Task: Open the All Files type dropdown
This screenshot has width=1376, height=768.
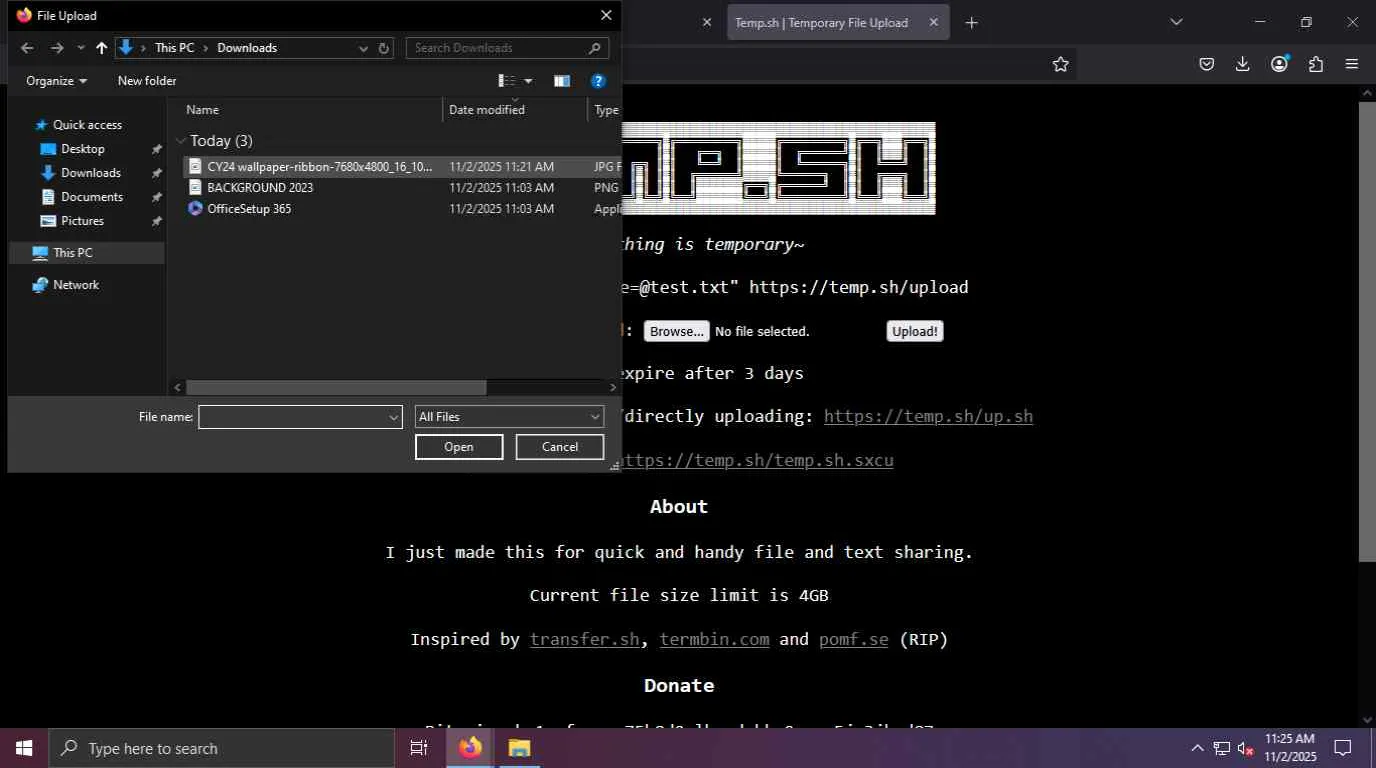Action: pyautogui.click(x=509, y=417)
